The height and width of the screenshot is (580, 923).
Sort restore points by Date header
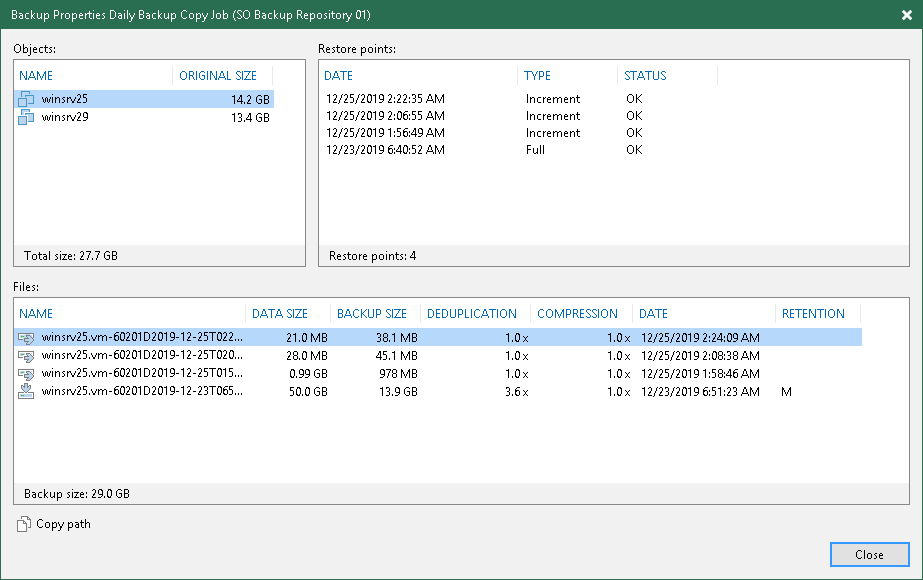coord(339,76)
